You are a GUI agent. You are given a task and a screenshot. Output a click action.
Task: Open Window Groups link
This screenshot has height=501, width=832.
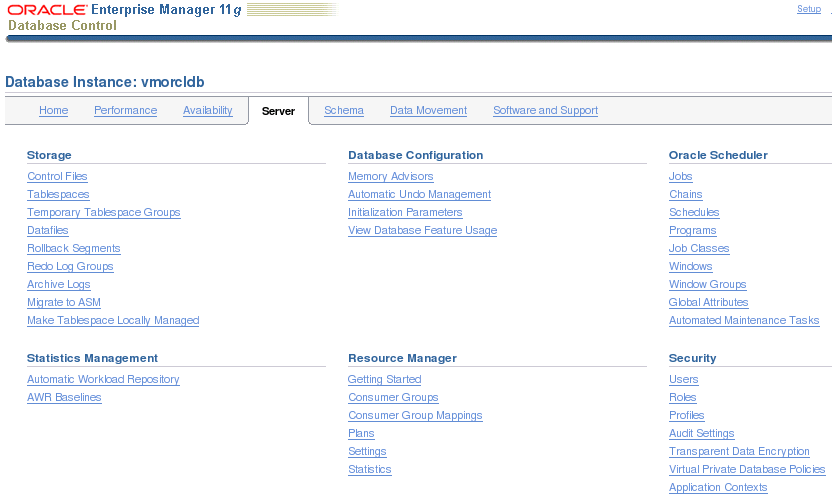tap(708, 284)
